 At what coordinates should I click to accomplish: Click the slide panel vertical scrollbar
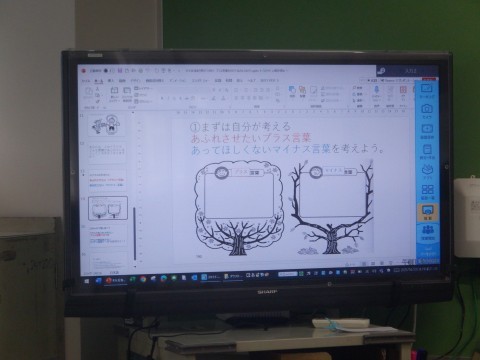point(135,233)
